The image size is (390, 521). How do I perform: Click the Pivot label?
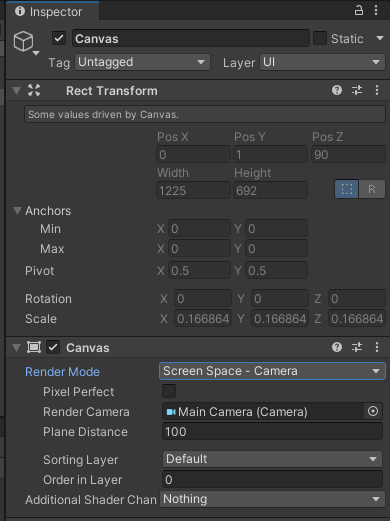tap(39, 271)
